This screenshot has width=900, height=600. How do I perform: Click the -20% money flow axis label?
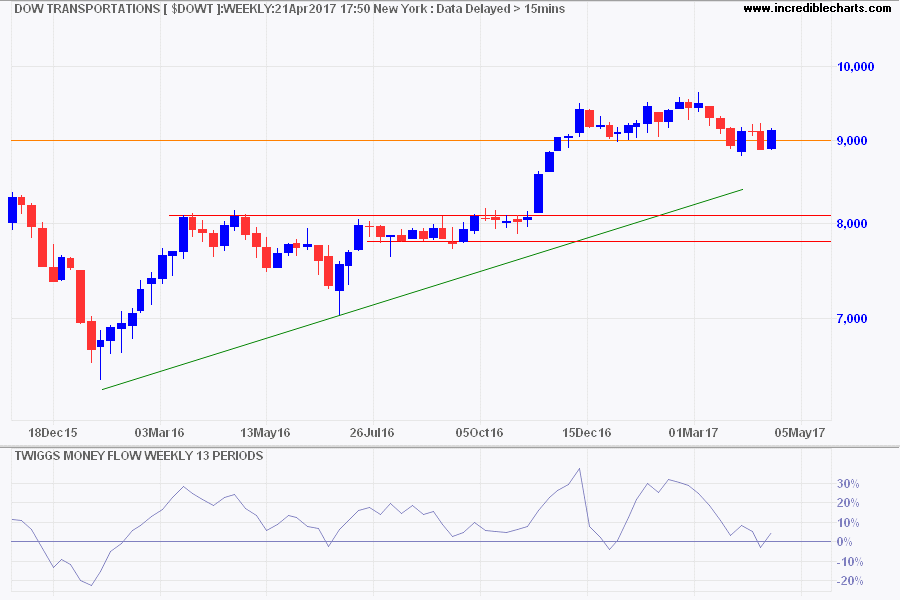(848, 581)
